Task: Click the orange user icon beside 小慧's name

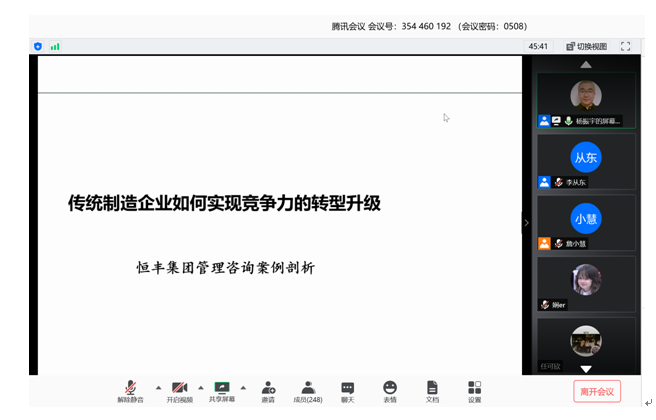Action: (x=544, y=243)
